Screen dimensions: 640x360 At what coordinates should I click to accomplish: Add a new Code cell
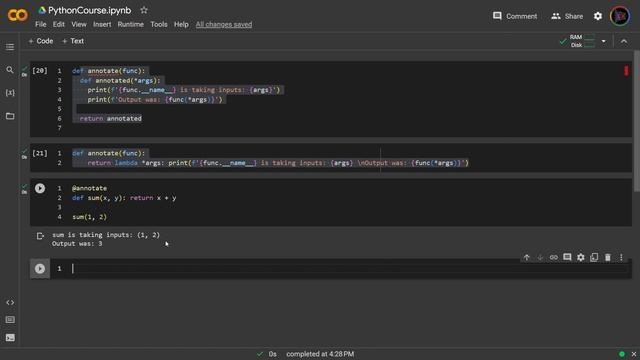coord(41,41)
